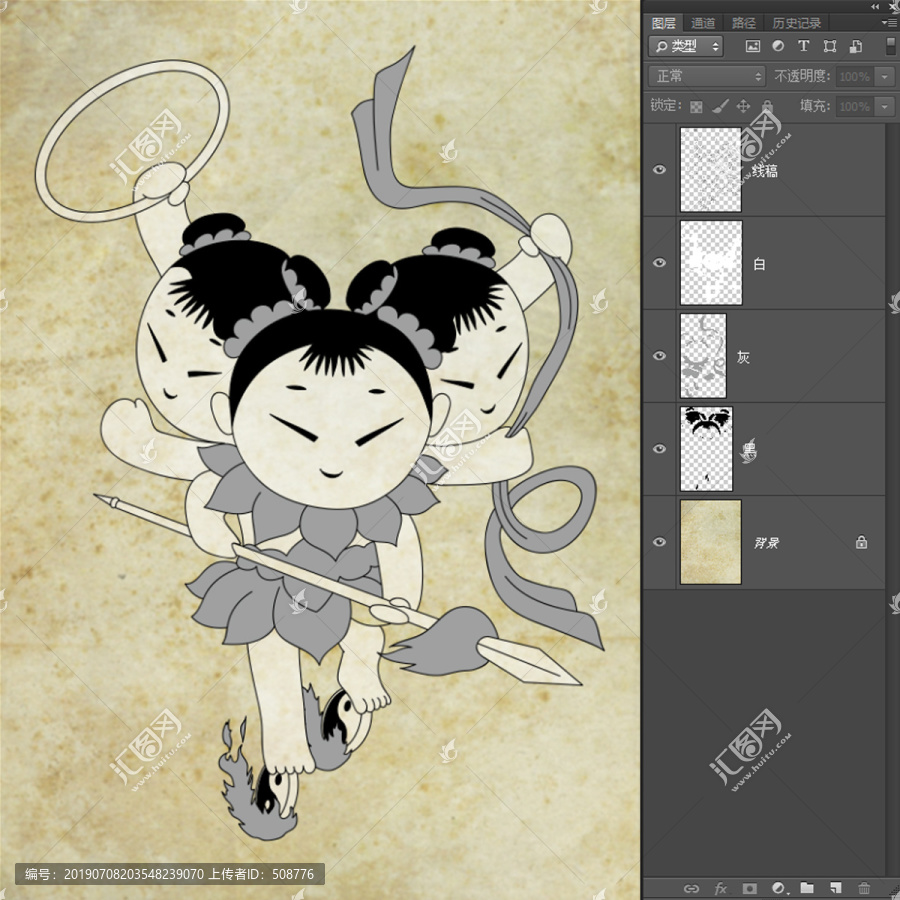Toggle the layer filtering on/off switch
Image resolution: width=900 pixels, height=900 pixels.
point(890,46)
